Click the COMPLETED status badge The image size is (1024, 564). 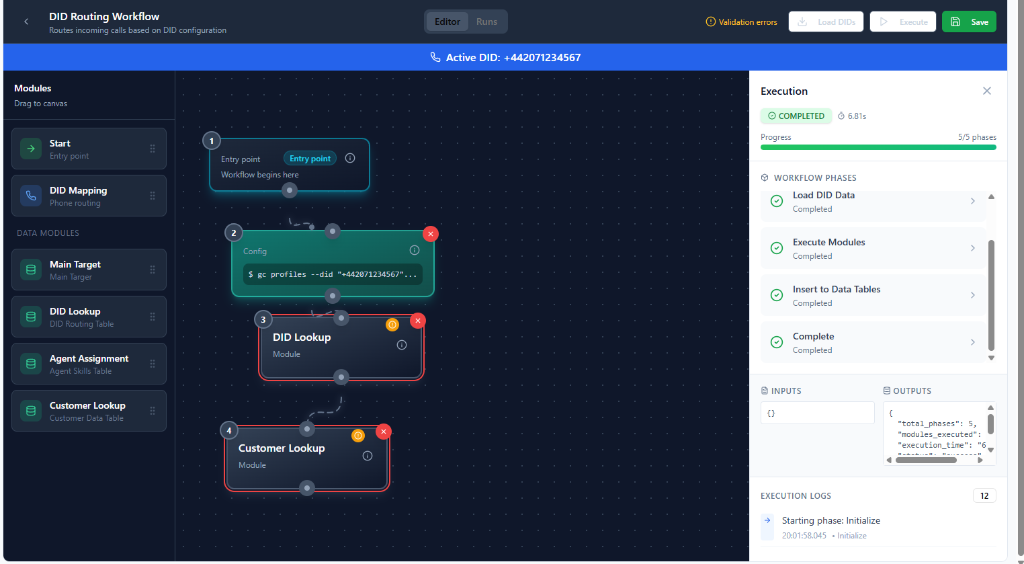(x=796, y=116)
